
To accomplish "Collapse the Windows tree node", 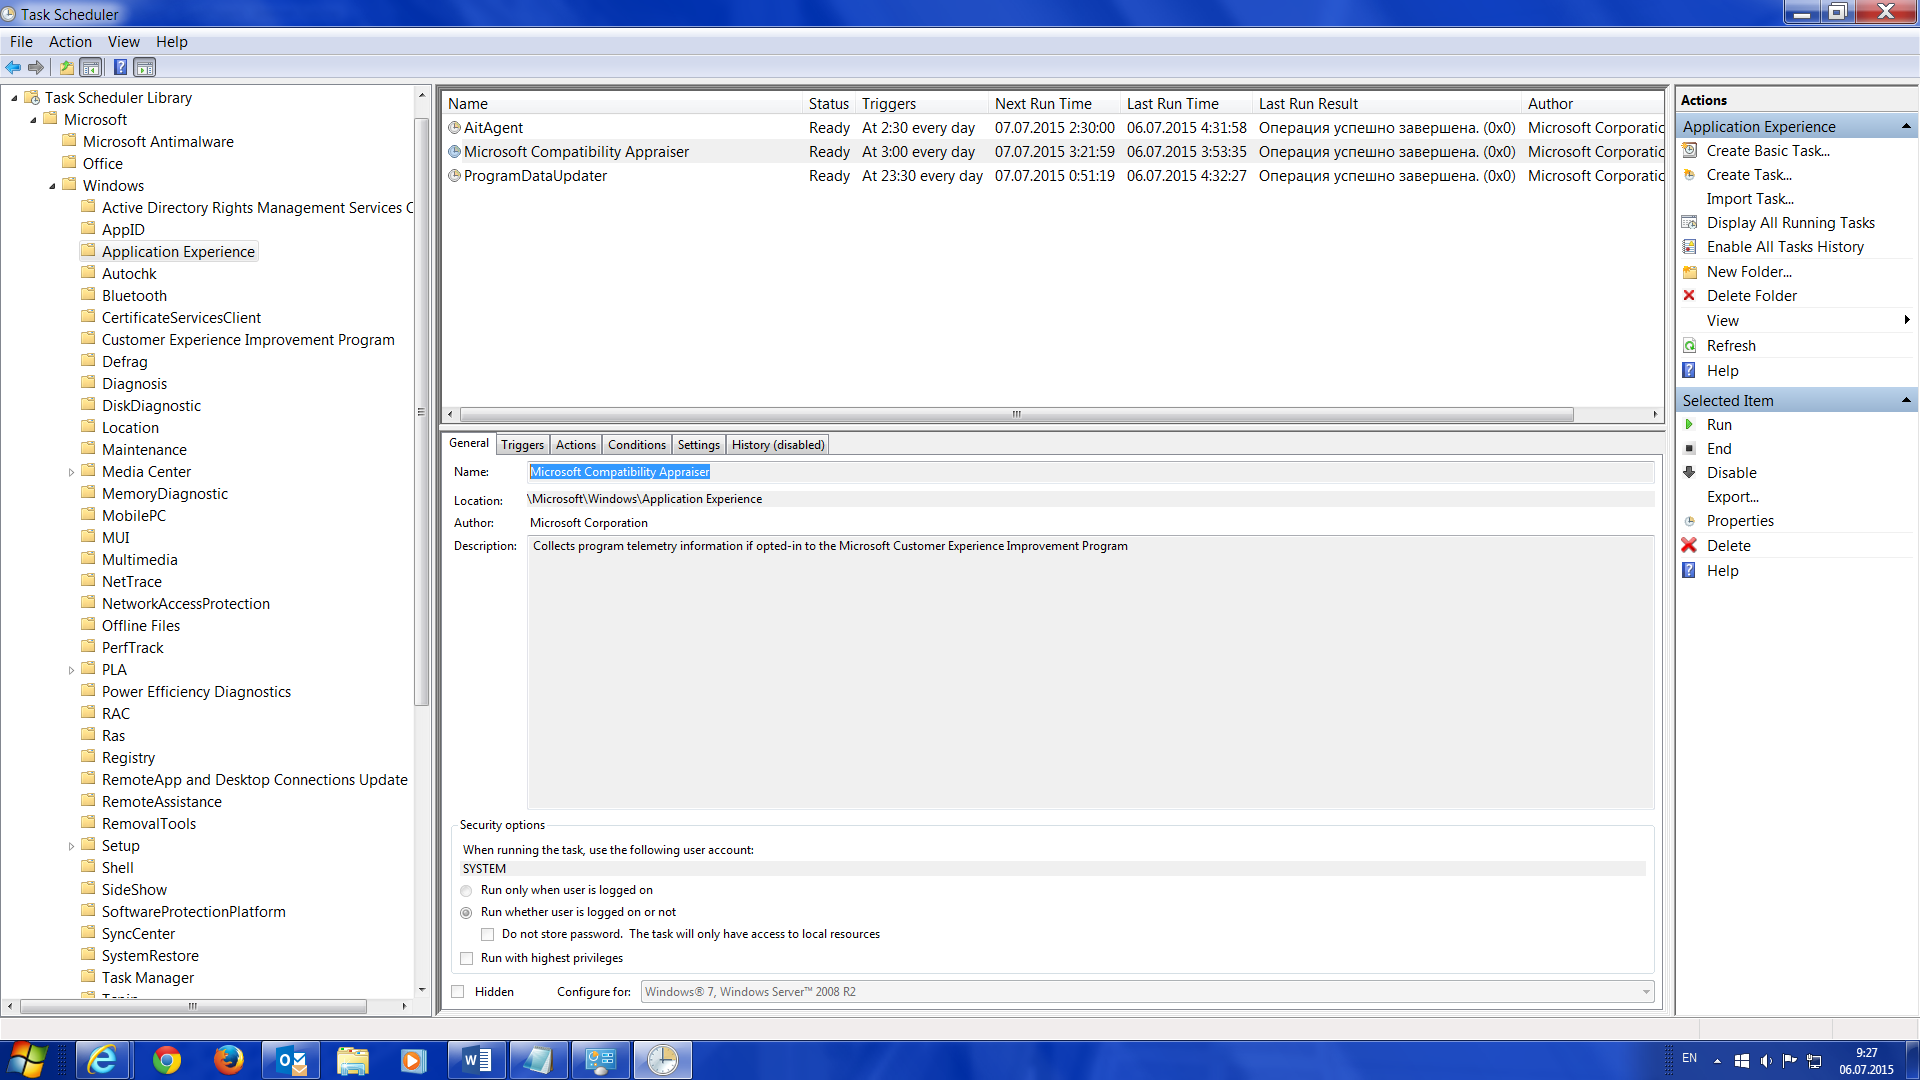I will pos(52,186).
